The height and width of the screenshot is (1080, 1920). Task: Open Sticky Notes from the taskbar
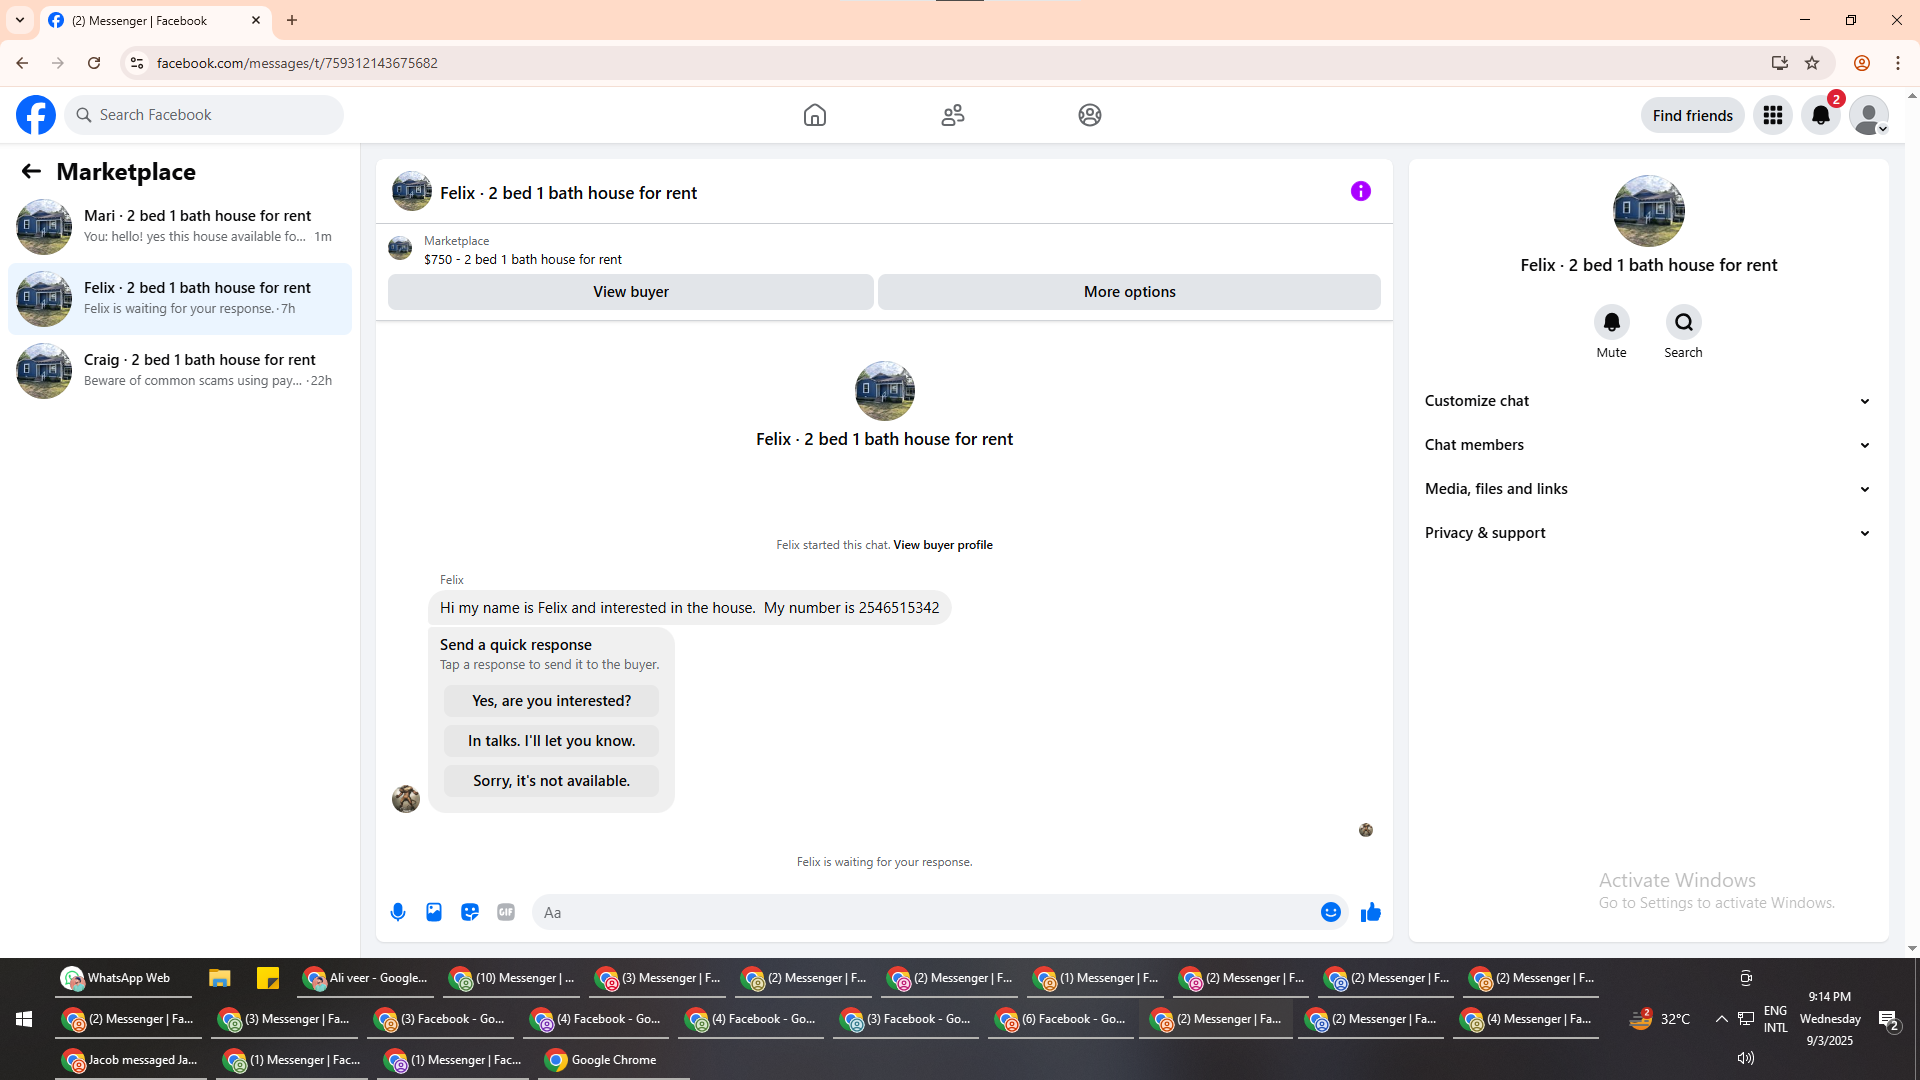(x=268, y=978)
